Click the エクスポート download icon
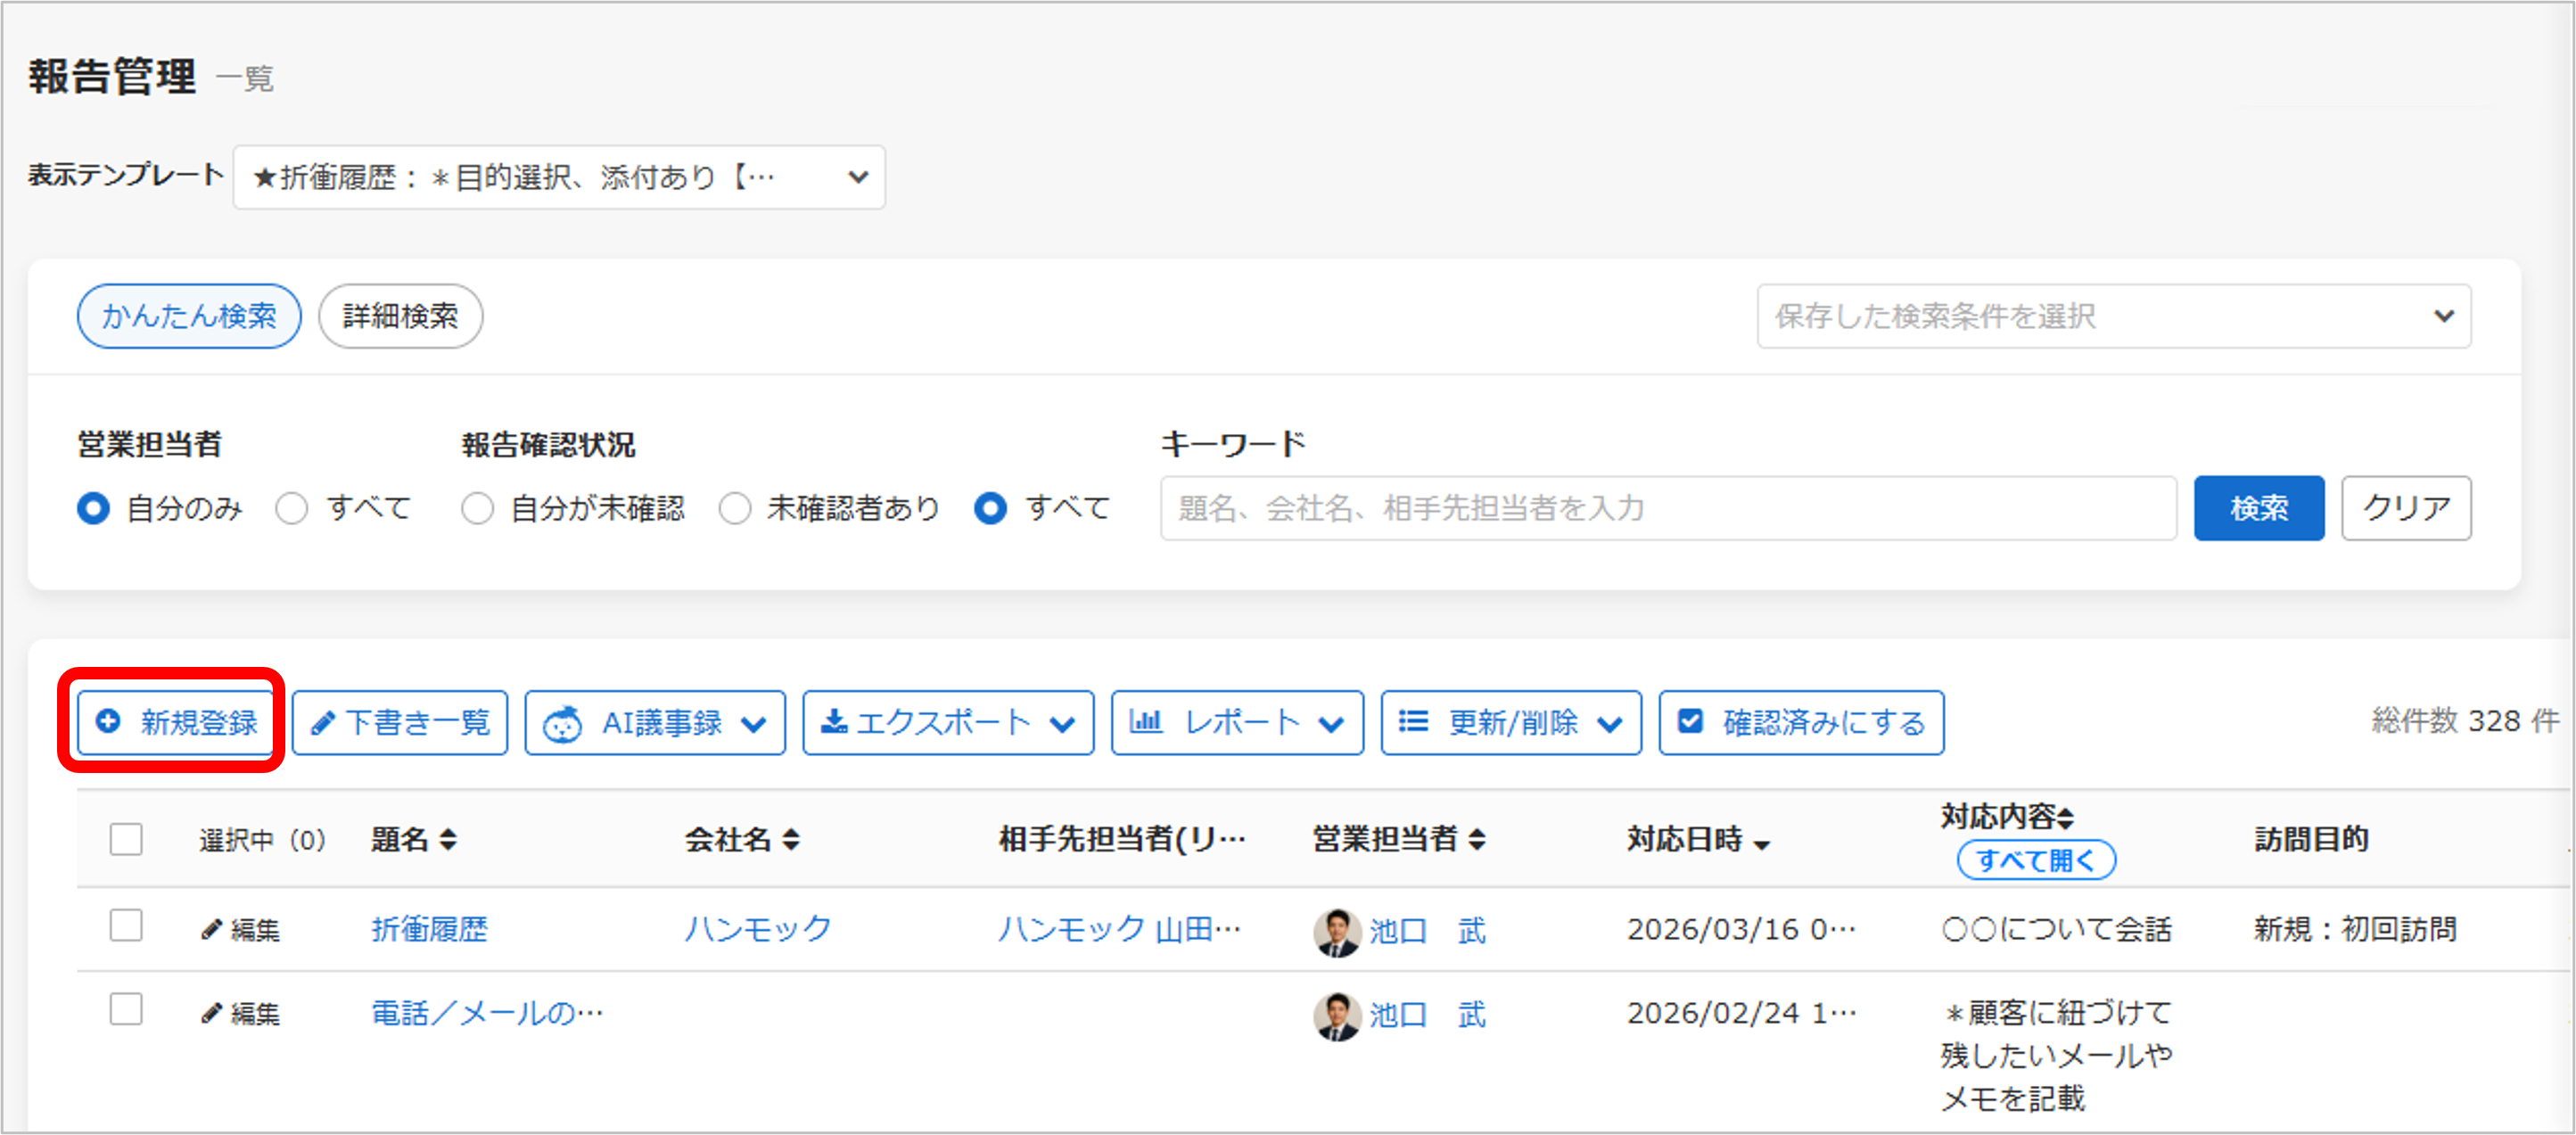This screenshot has height=1135, width=2576. tap(833, 721)
